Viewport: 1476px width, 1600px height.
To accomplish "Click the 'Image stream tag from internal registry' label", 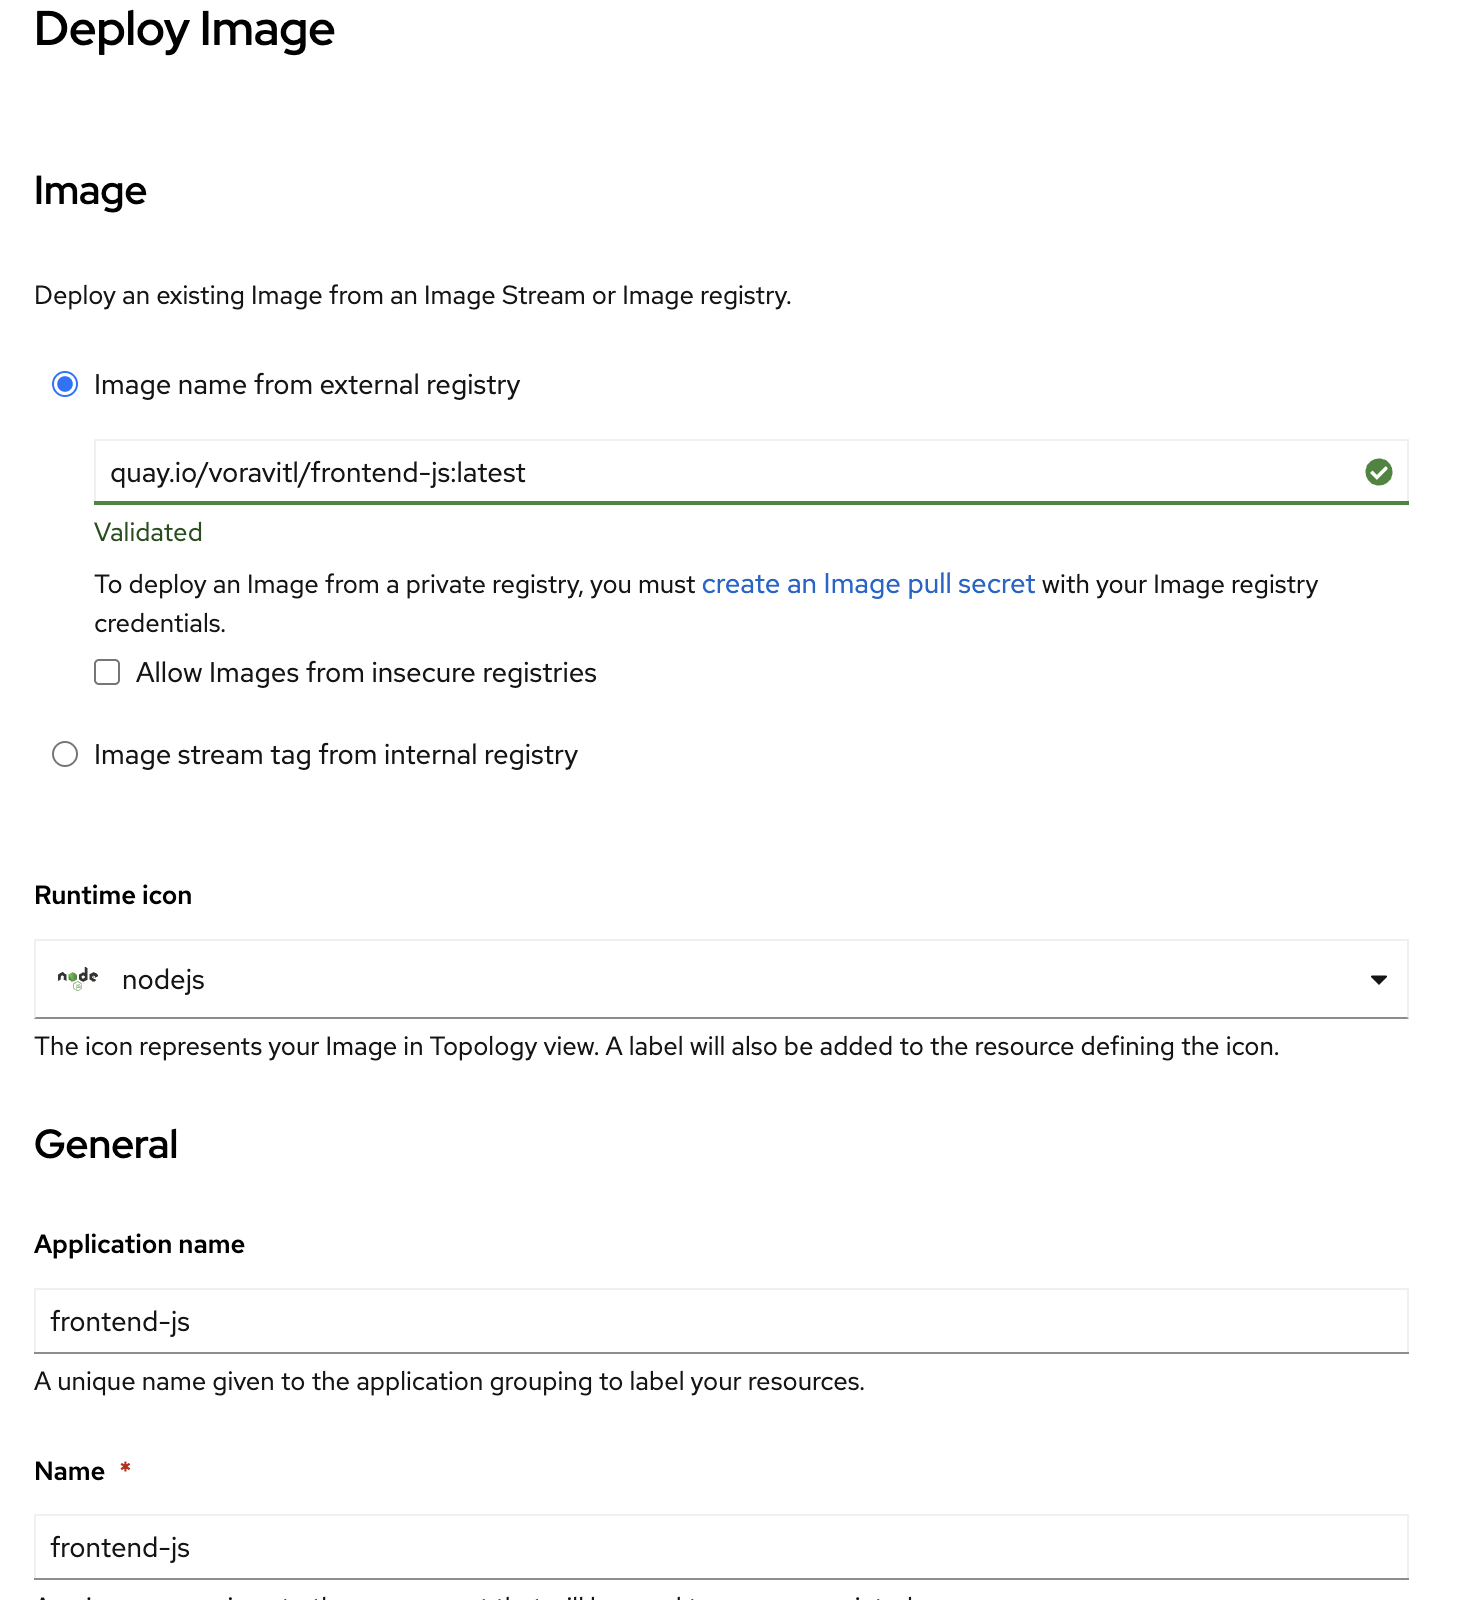I will (336, 755).
